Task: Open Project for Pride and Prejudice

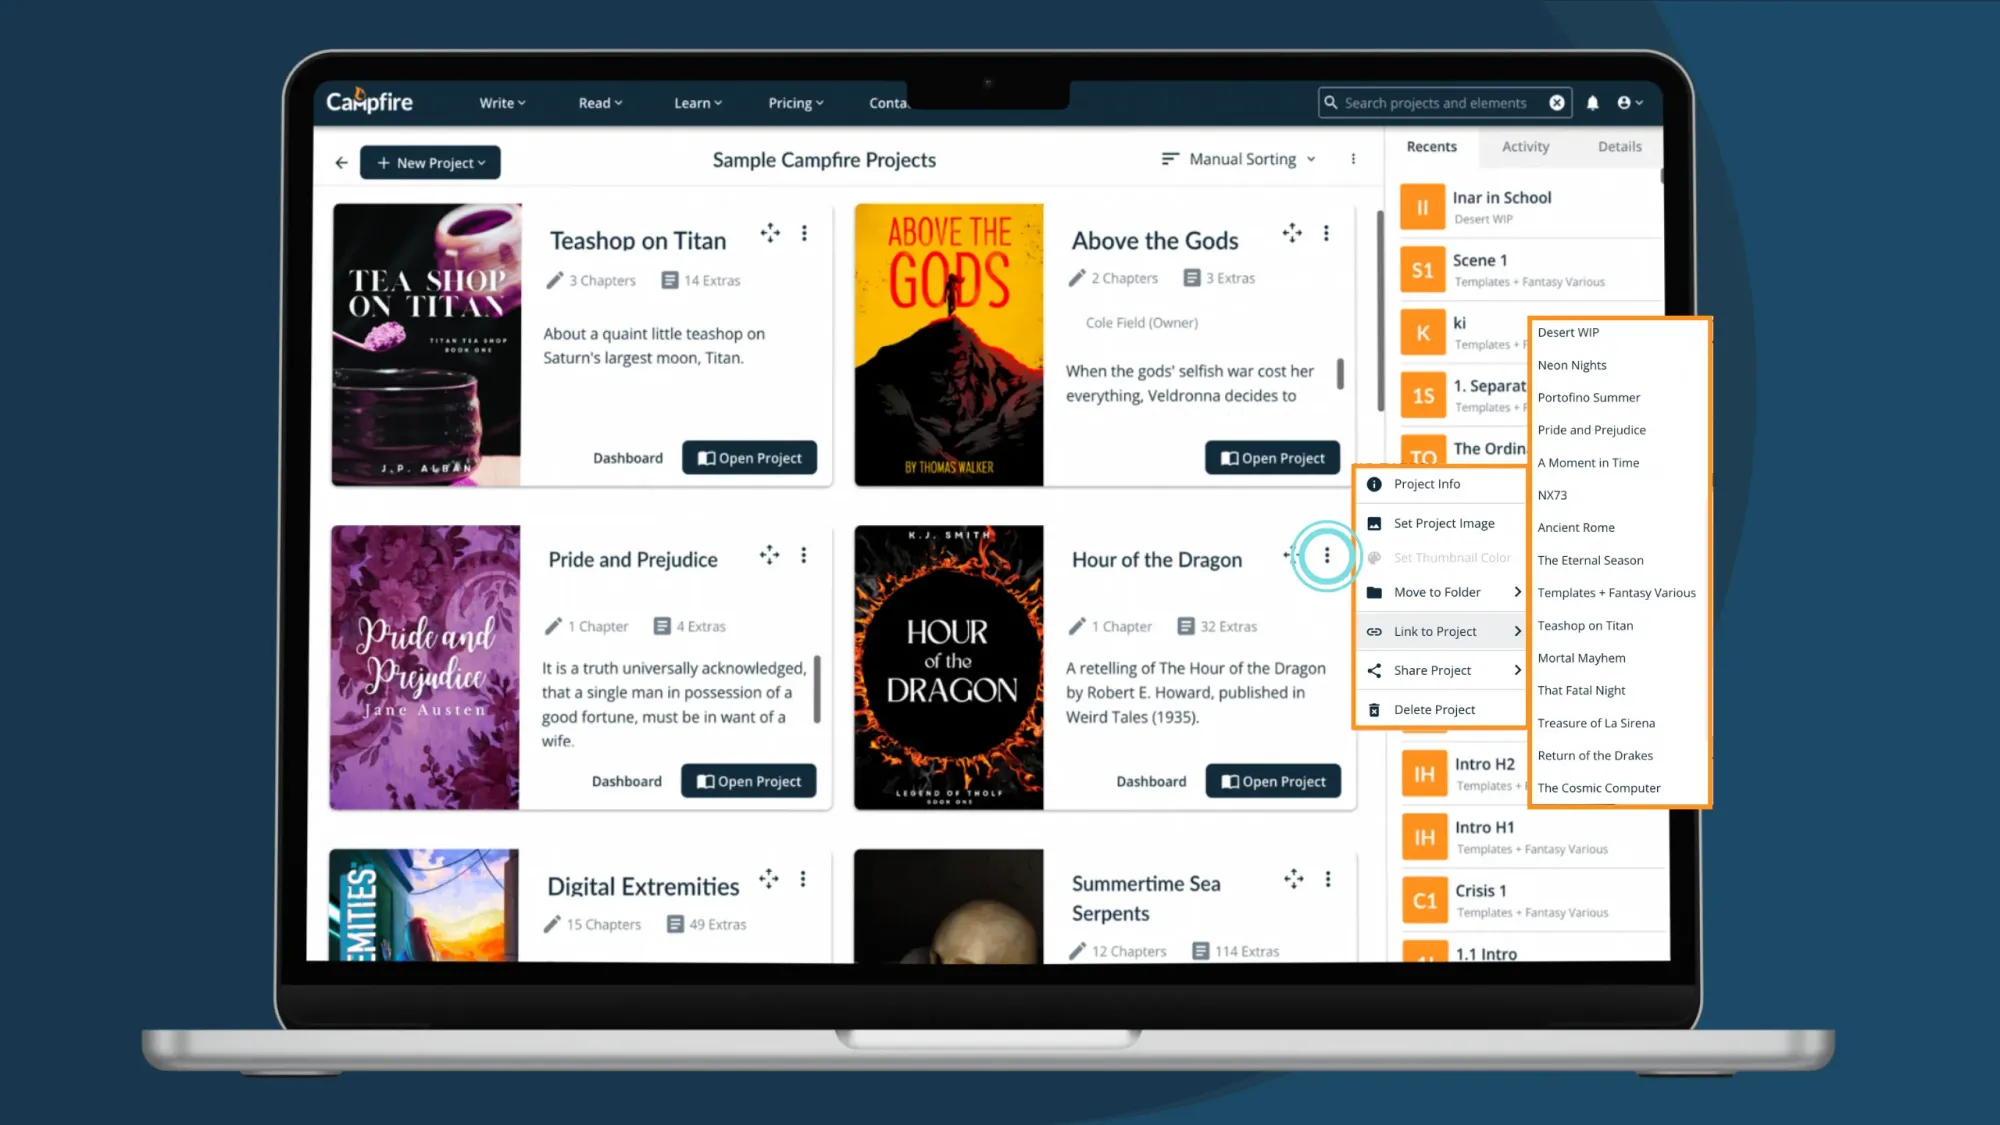Action: [x=748, y=781]
